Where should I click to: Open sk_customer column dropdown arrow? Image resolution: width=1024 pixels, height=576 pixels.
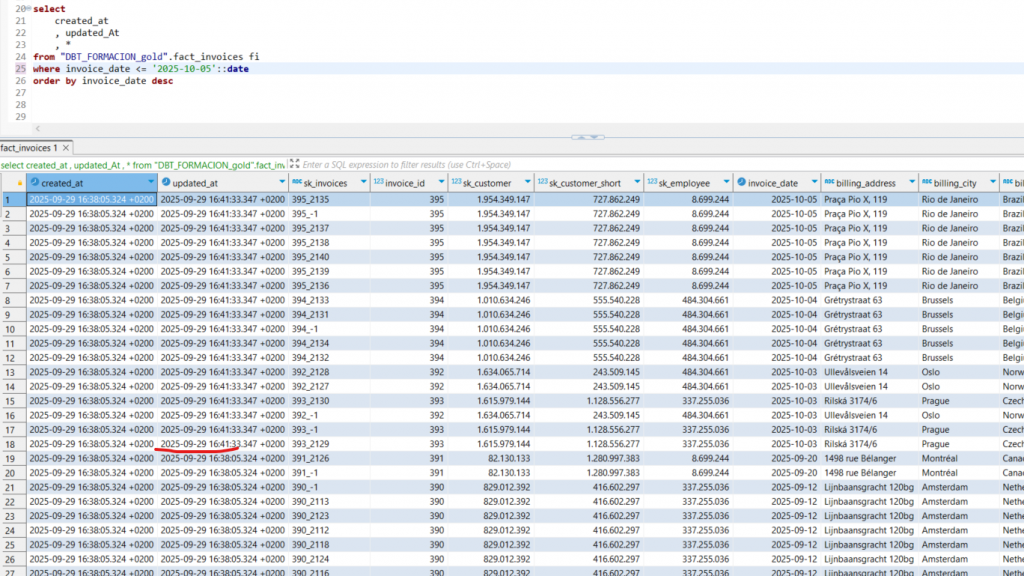pos(529,183)
